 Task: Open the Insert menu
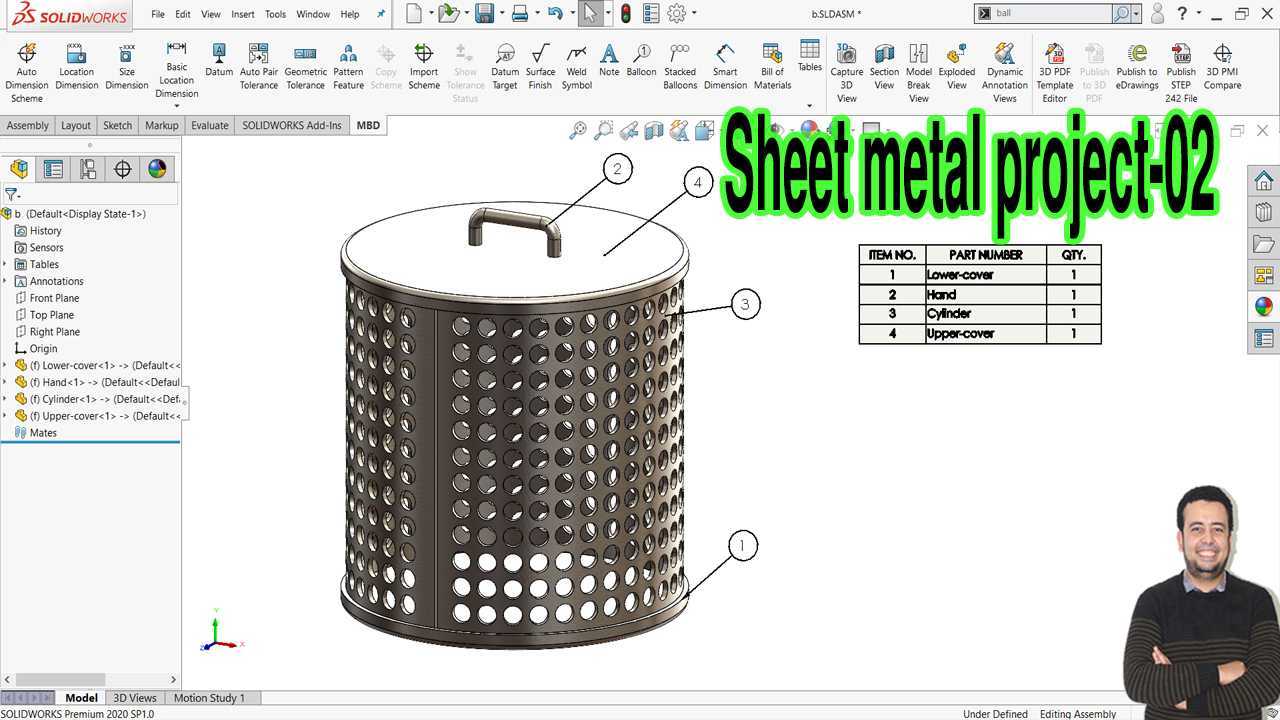click(243, 14)
